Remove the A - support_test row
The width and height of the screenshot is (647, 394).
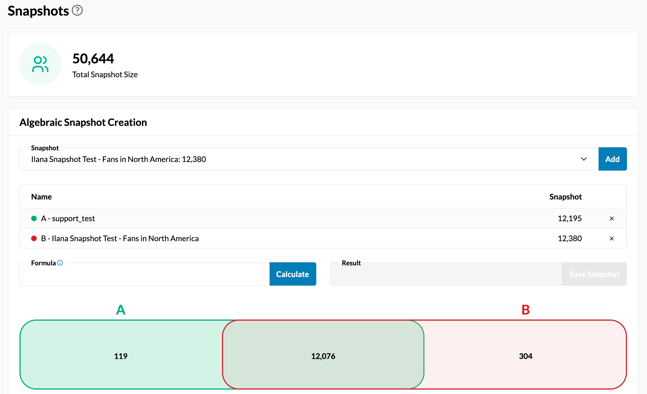[612, 219]
